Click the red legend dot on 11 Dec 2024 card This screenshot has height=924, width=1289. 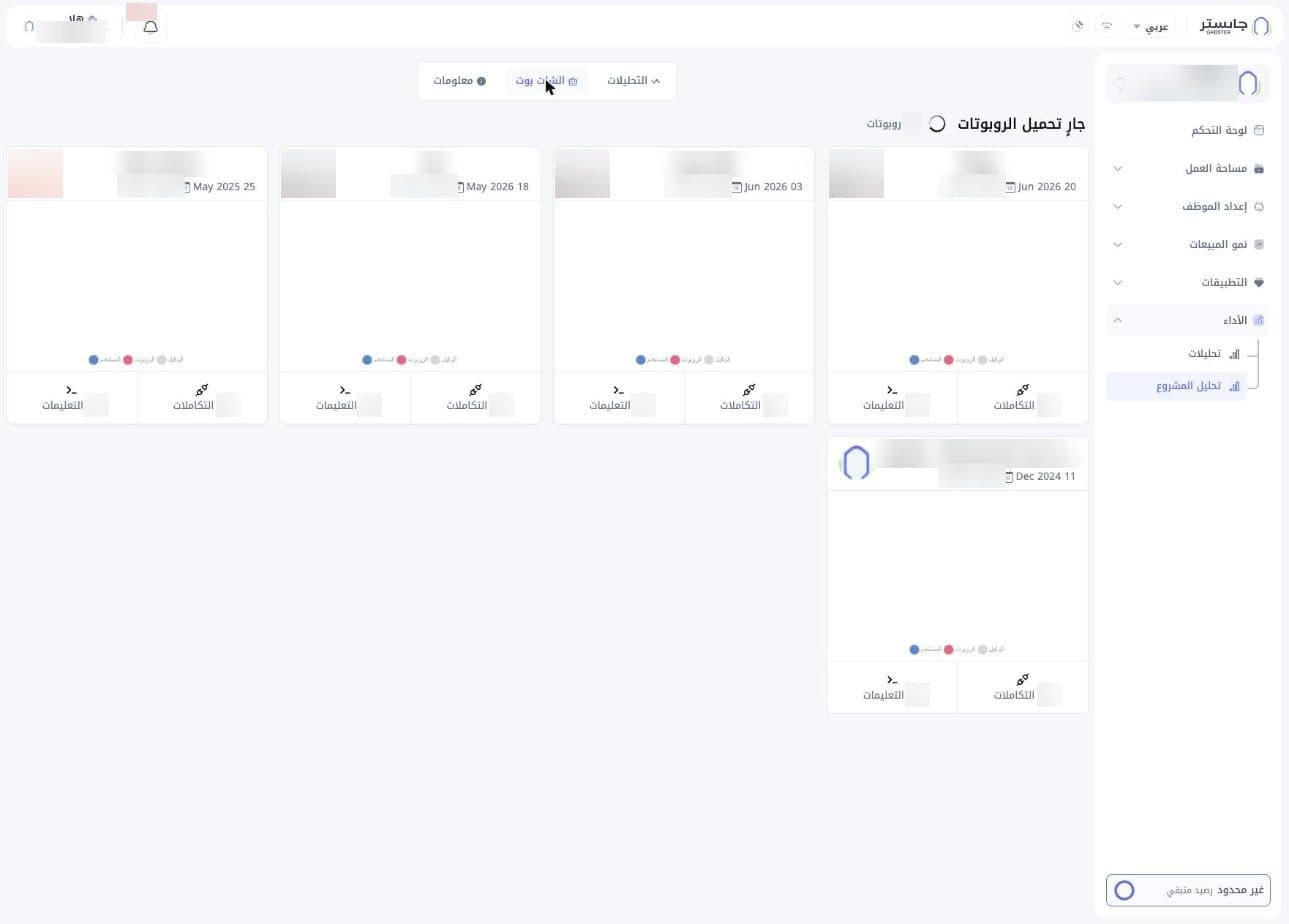pyautogui.click(x=948, y=650)
